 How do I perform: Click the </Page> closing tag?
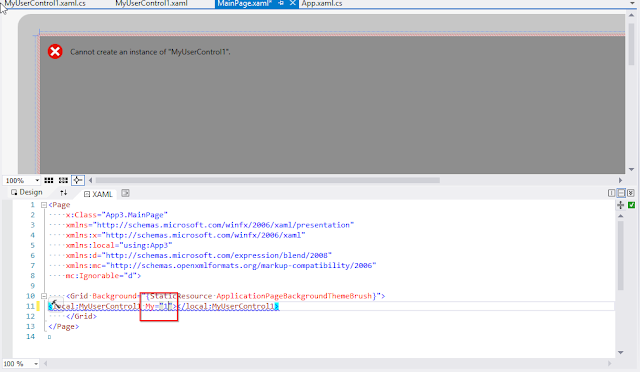64,327
